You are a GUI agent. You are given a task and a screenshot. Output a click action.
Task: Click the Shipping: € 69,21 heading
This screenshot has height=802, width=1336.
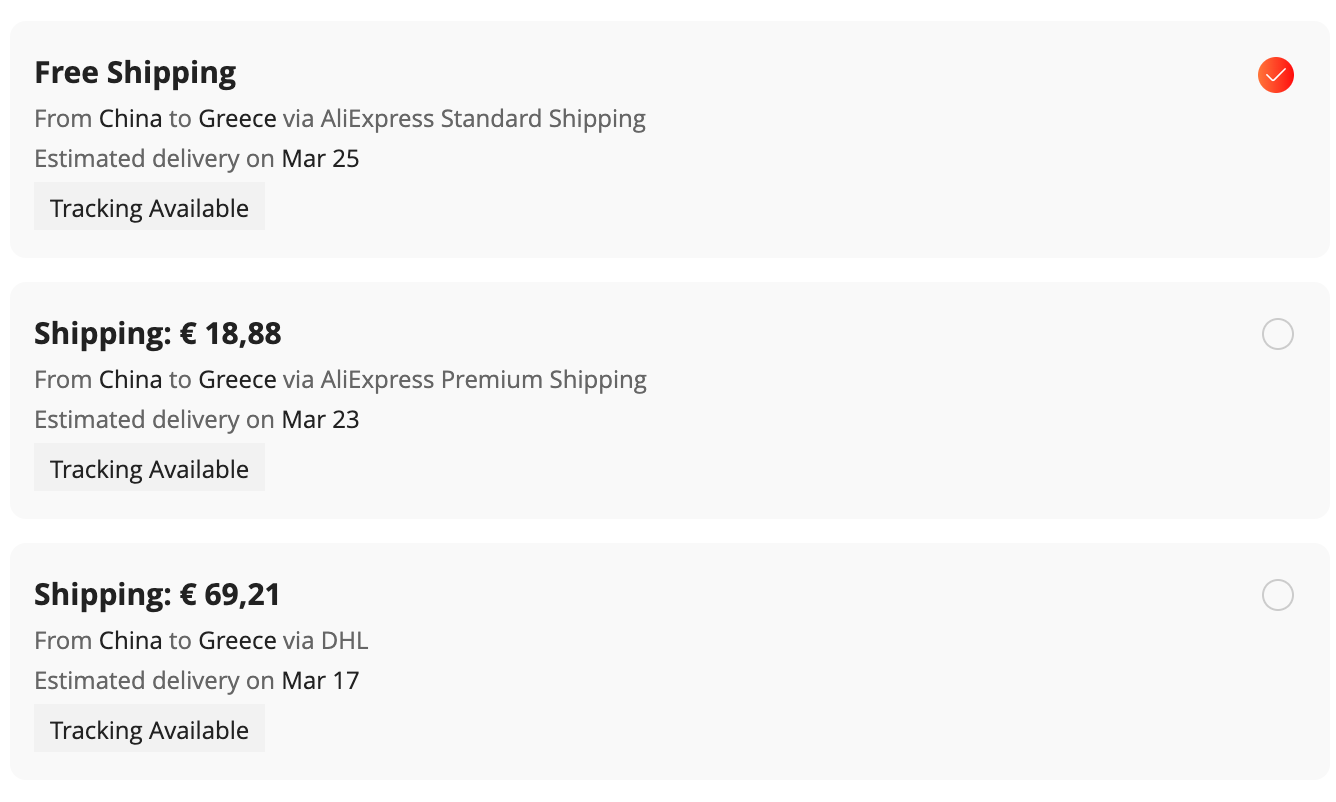pos(157,595)
